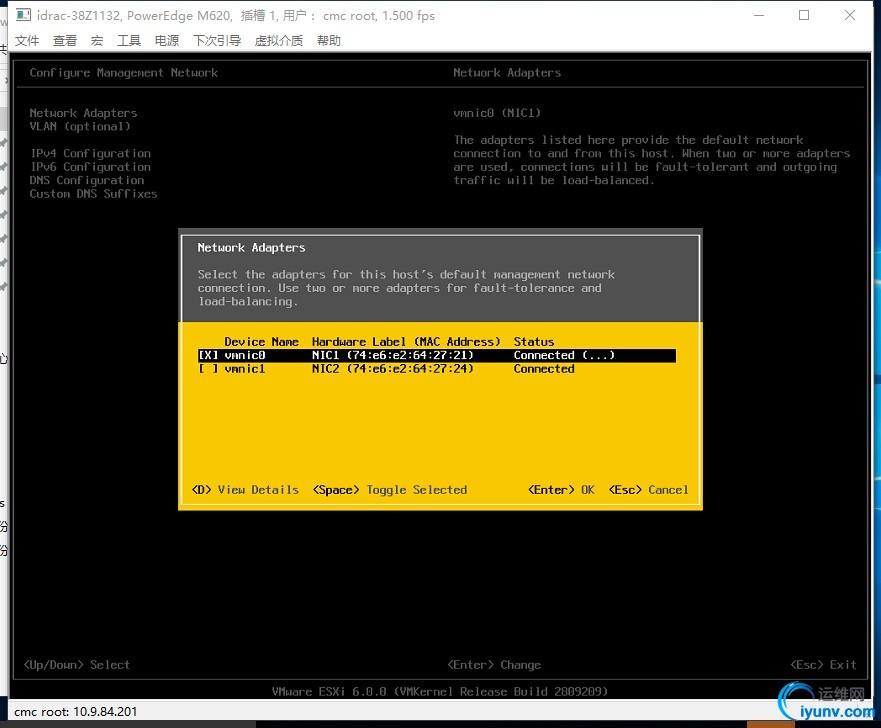This screenshot has width=881, height=728.
Task: Open the 电源 menu
Action: tap(167, 40)
